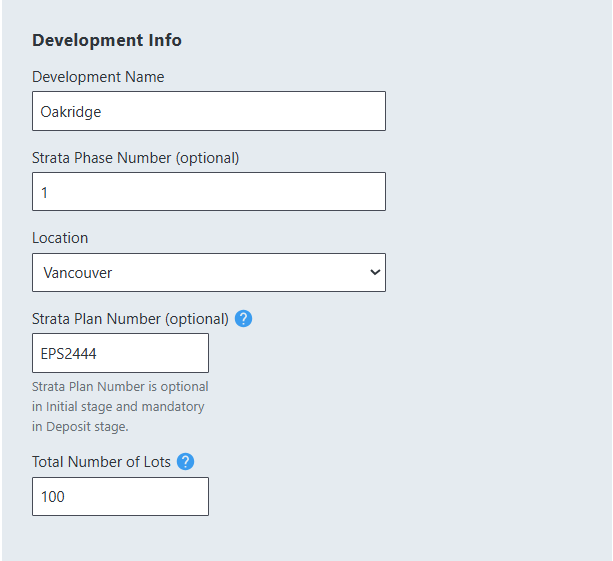
Task: Click the help icon beside Strata Plan Number
Action: (243, 319)
